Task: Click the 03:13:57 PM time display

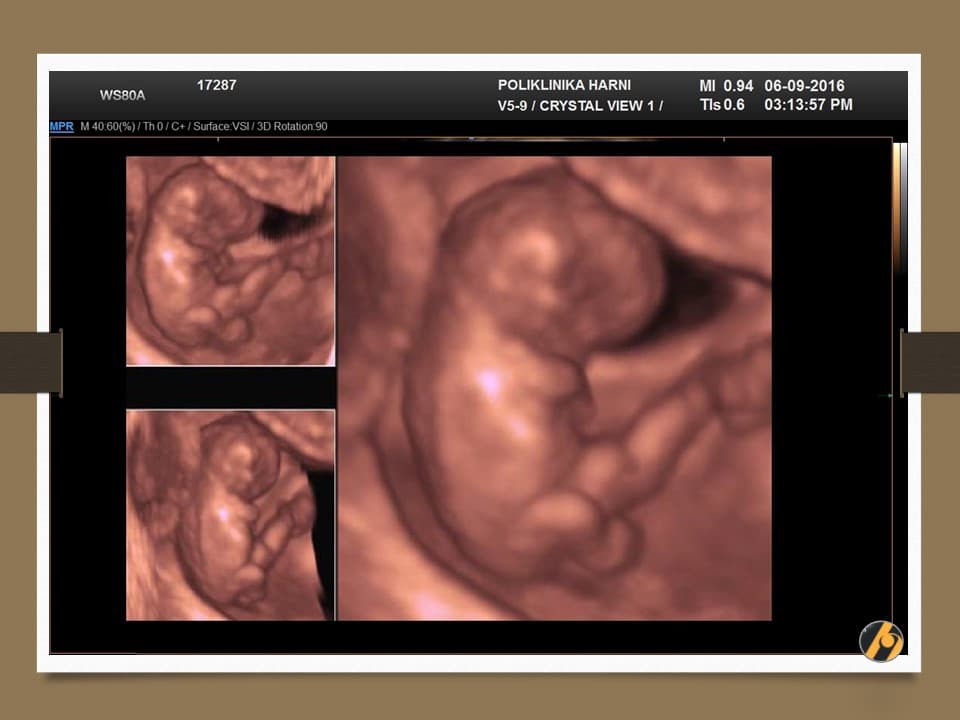Action: point(808,105)
